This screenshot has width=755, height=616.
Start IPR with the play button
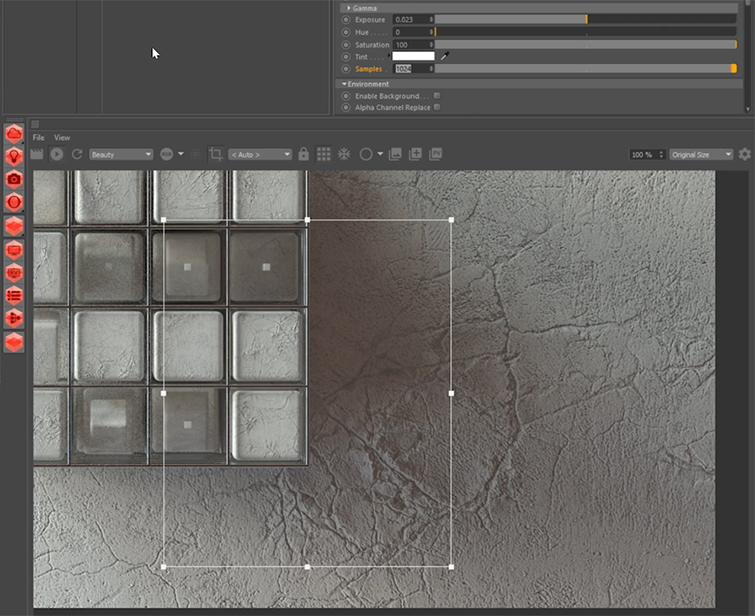tap(57, 154)
